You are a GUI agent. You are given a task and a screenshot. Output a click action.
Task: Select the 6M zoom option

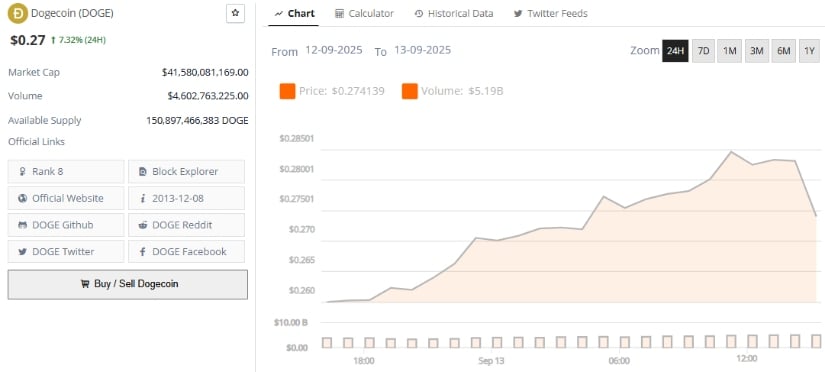pyautogui.click(x=784, y=51)
